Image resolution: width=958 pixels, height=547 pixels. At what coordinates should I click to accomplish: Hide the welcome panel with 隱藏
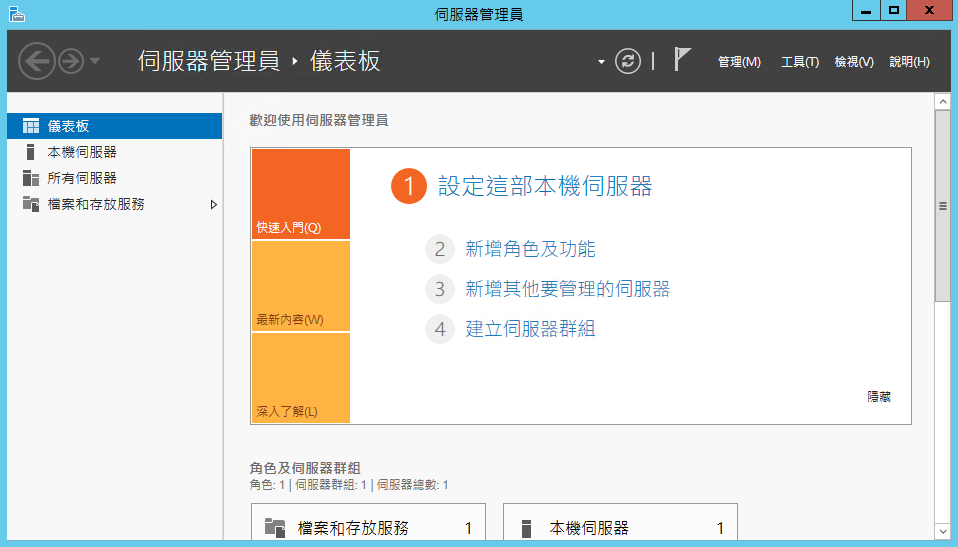coord(879,397)
